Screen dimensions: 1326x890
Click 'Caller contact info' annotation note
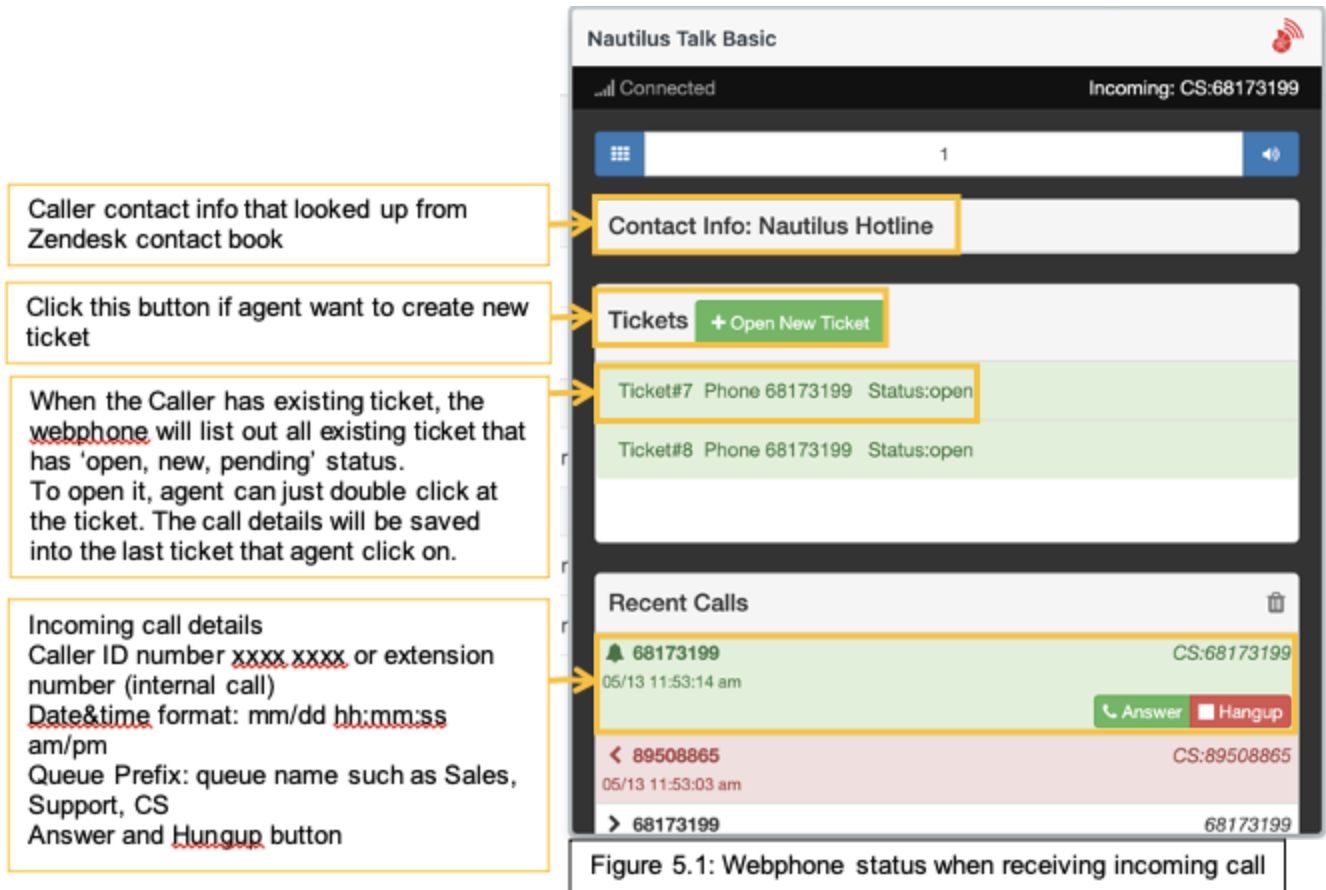(278, 224)
